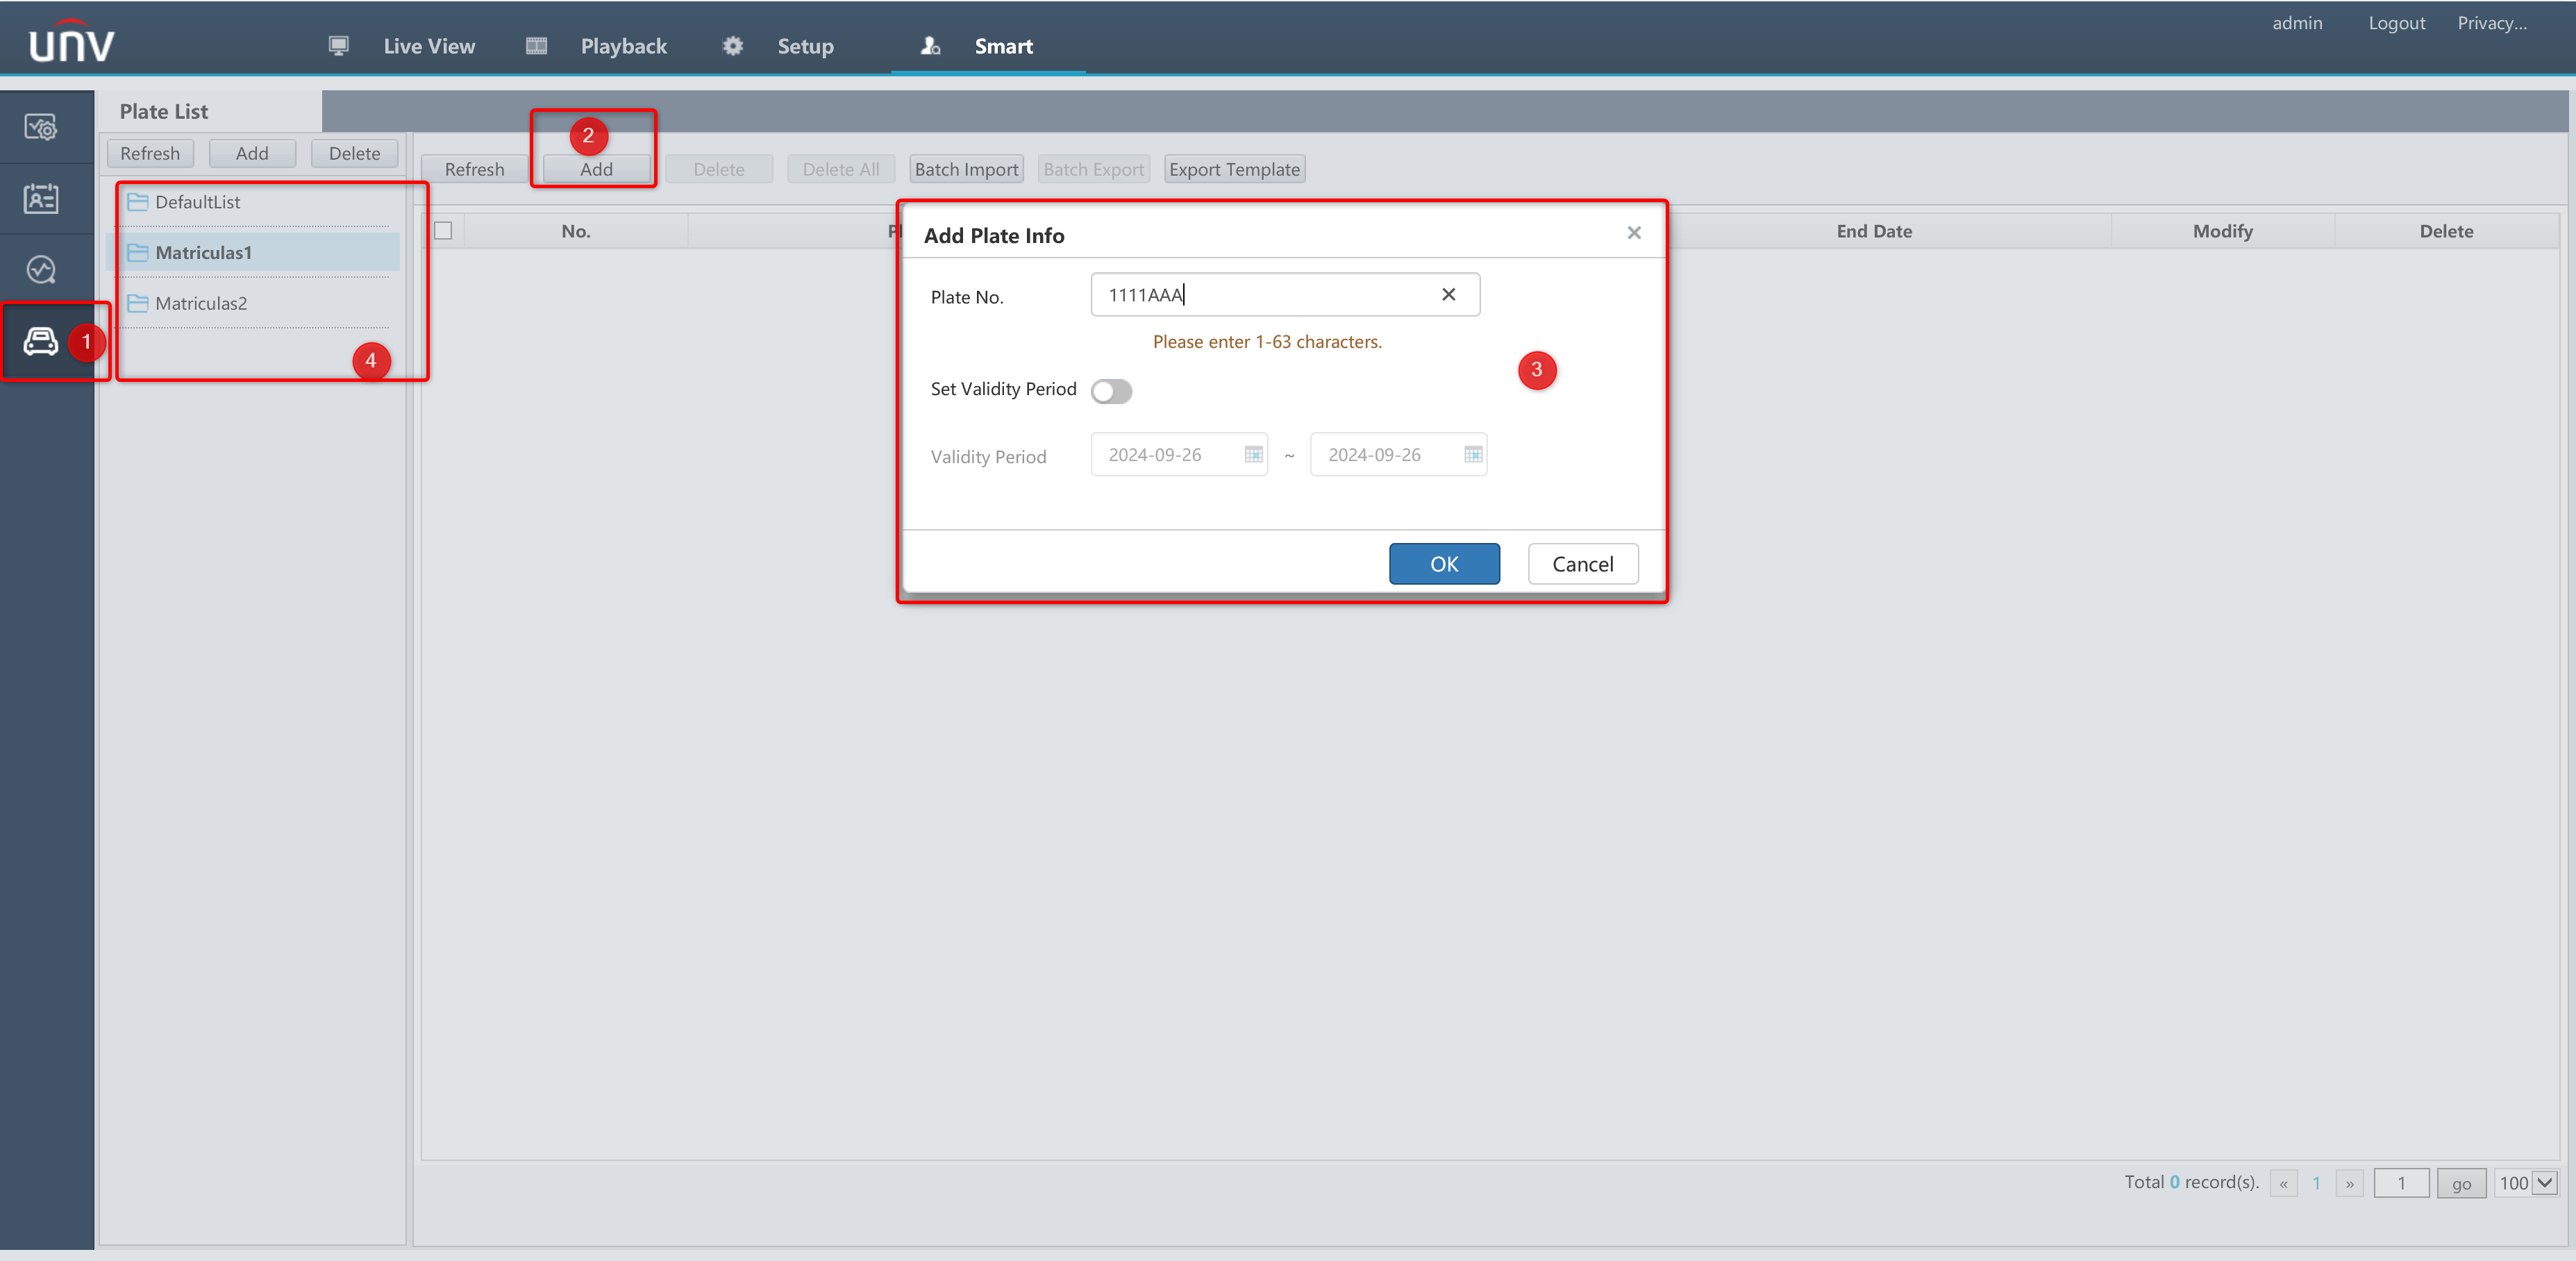The width and height of the screenshot is (2576, 1261).
Task: Clear the Plate No. field with X icon
Action: [1449, 294]
